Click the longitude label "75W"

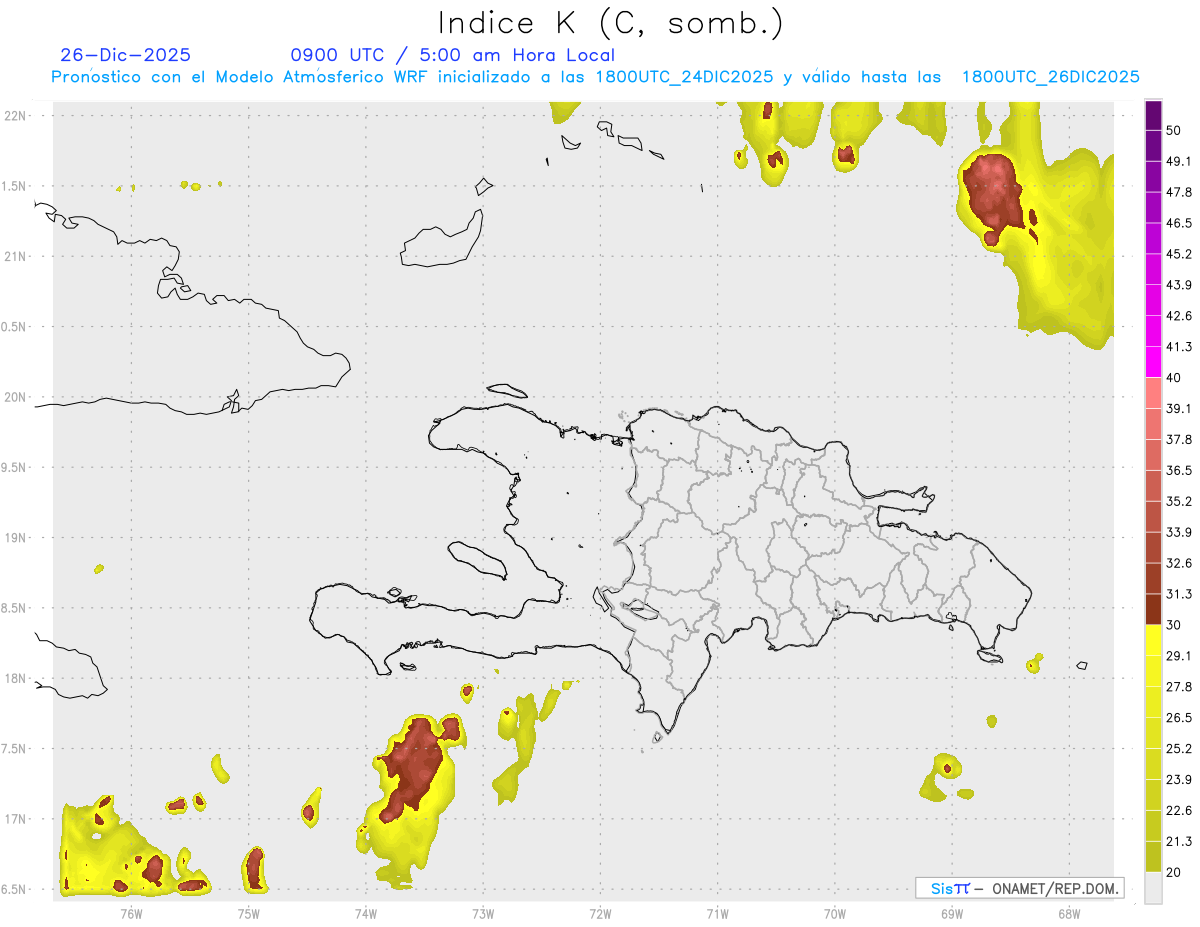click(x=249, y=913)
